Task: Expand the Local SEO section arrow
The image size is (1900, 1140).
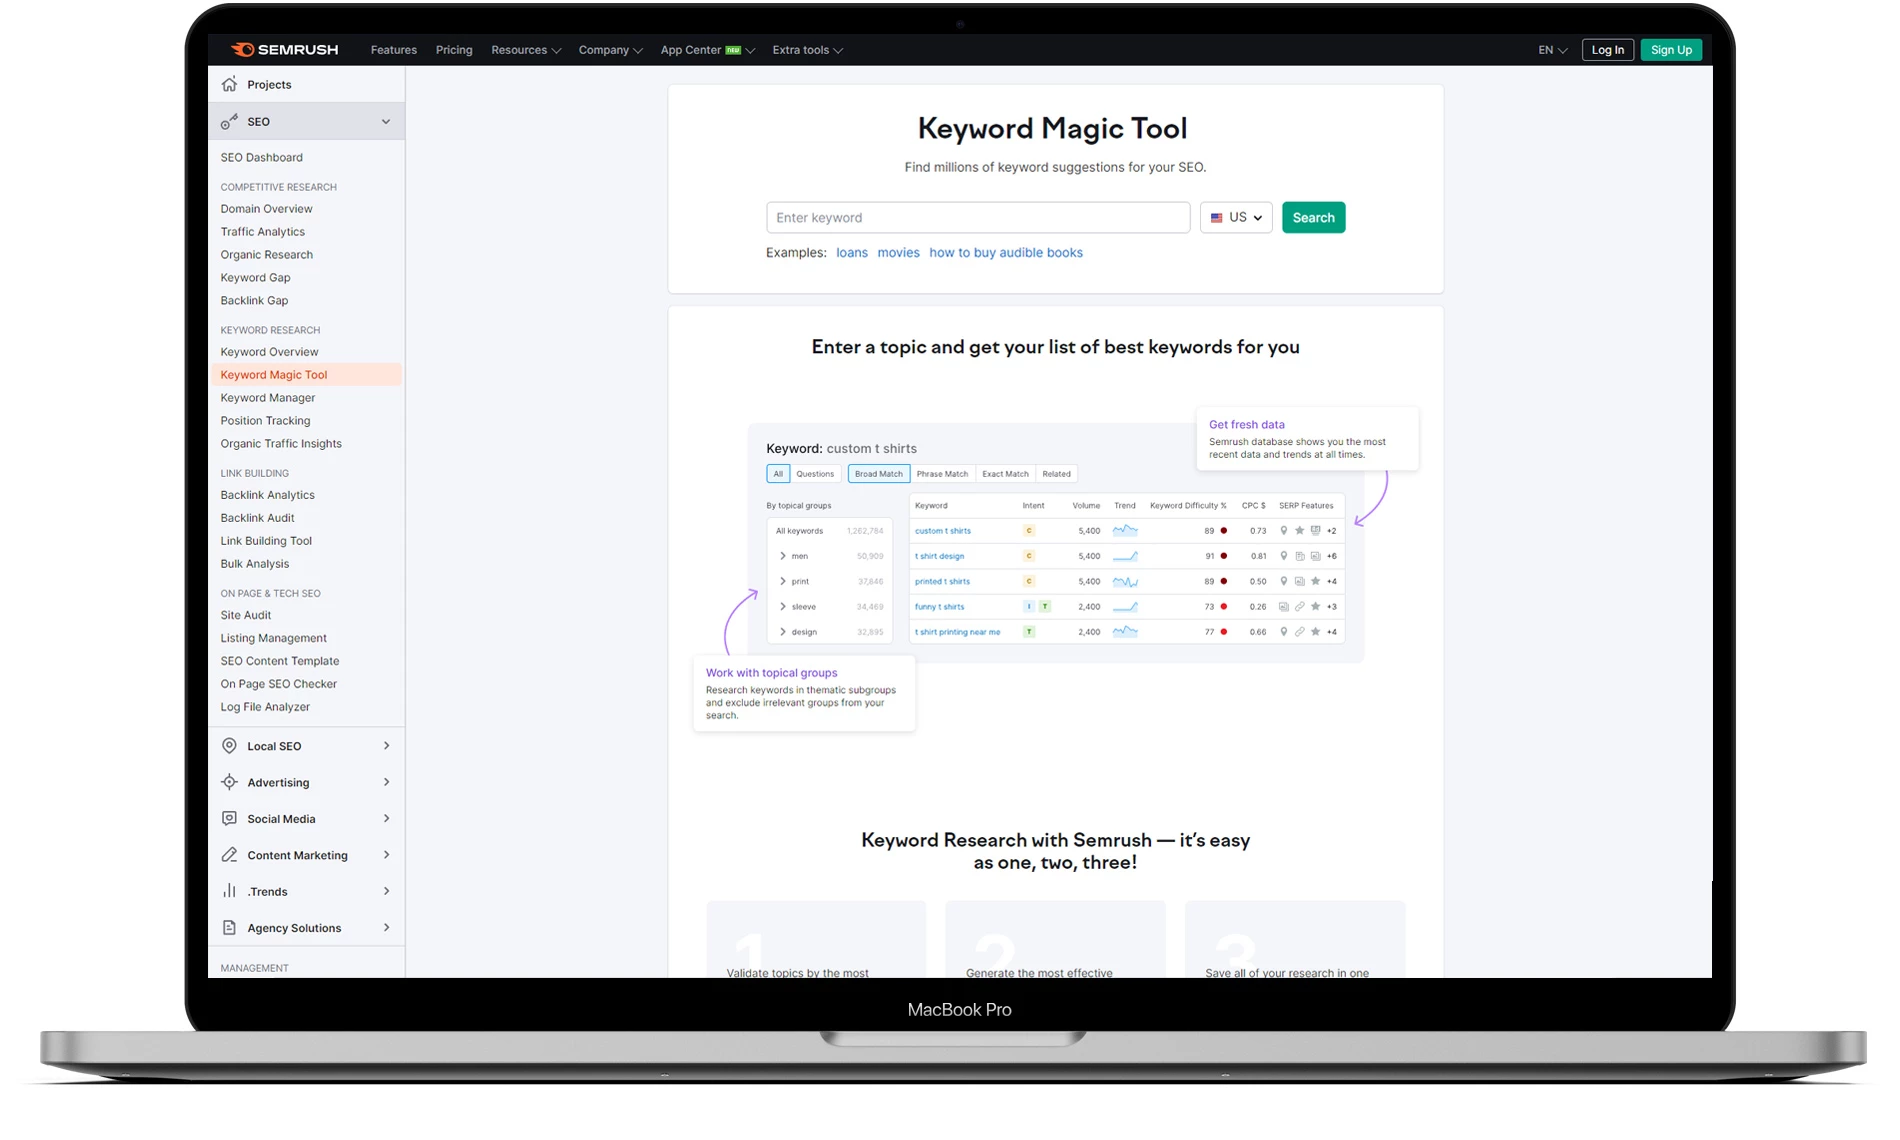Action: [386, 746]
